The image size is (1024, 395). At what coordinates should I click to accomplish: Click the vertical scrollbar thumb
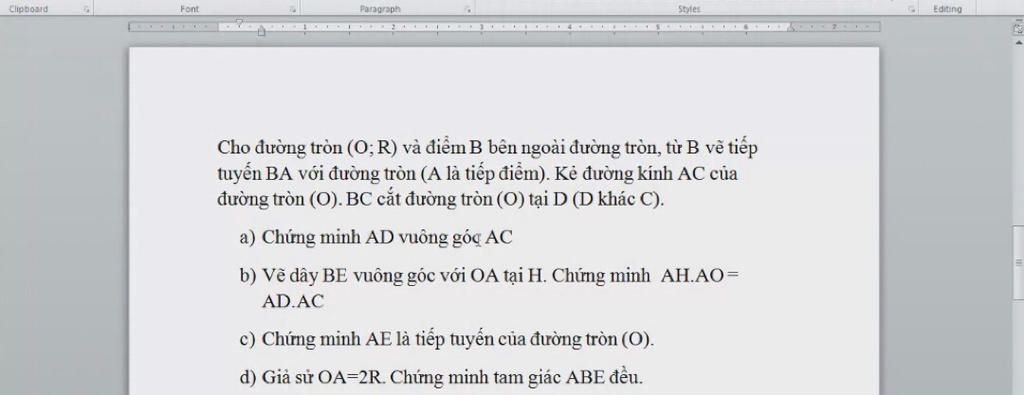1017,261
